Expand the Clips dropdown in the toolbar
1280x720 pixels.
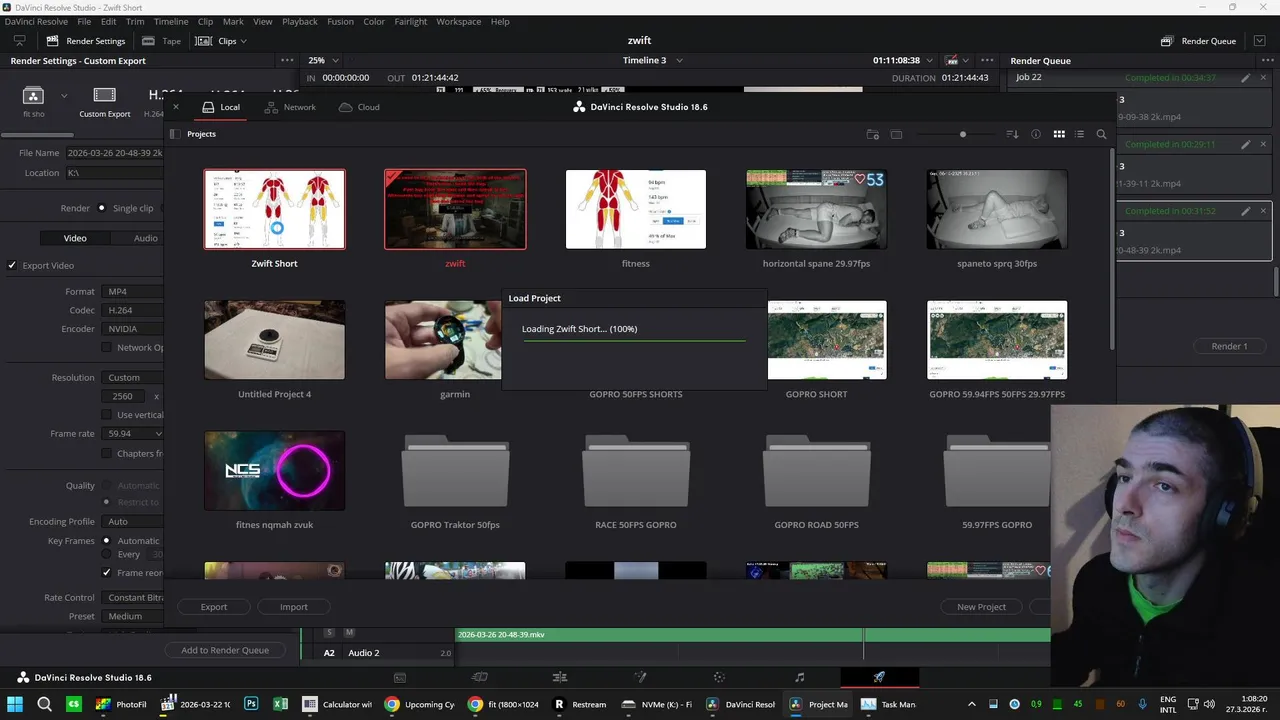point(243,41)
